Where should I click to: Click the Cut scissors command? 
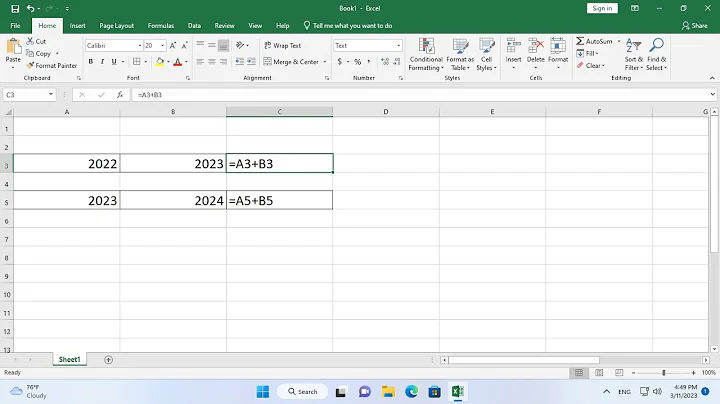point(36,41)
